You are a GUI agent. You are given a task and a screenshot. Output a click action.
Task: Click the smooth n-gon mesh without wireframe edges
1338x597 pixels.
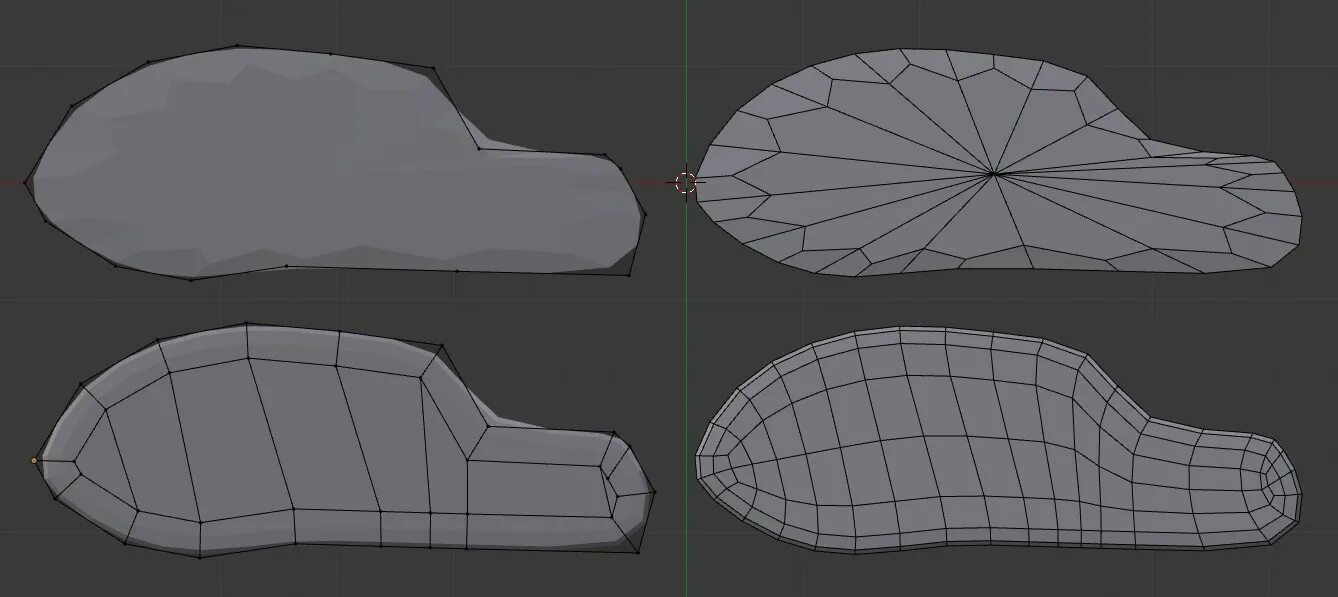[x=334, y=162]
